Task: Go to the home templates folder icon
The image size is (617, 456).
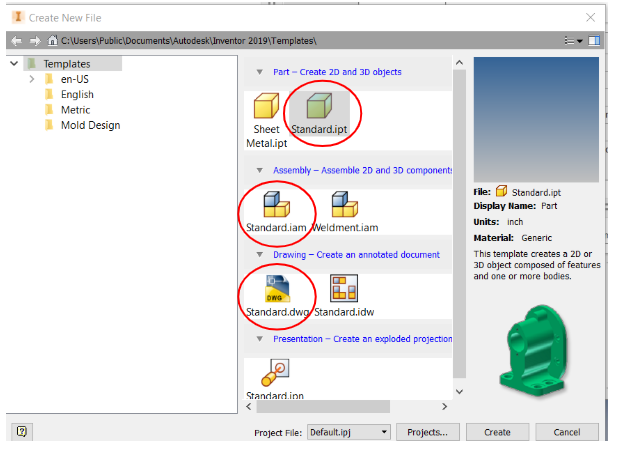Action: point(52,41)
